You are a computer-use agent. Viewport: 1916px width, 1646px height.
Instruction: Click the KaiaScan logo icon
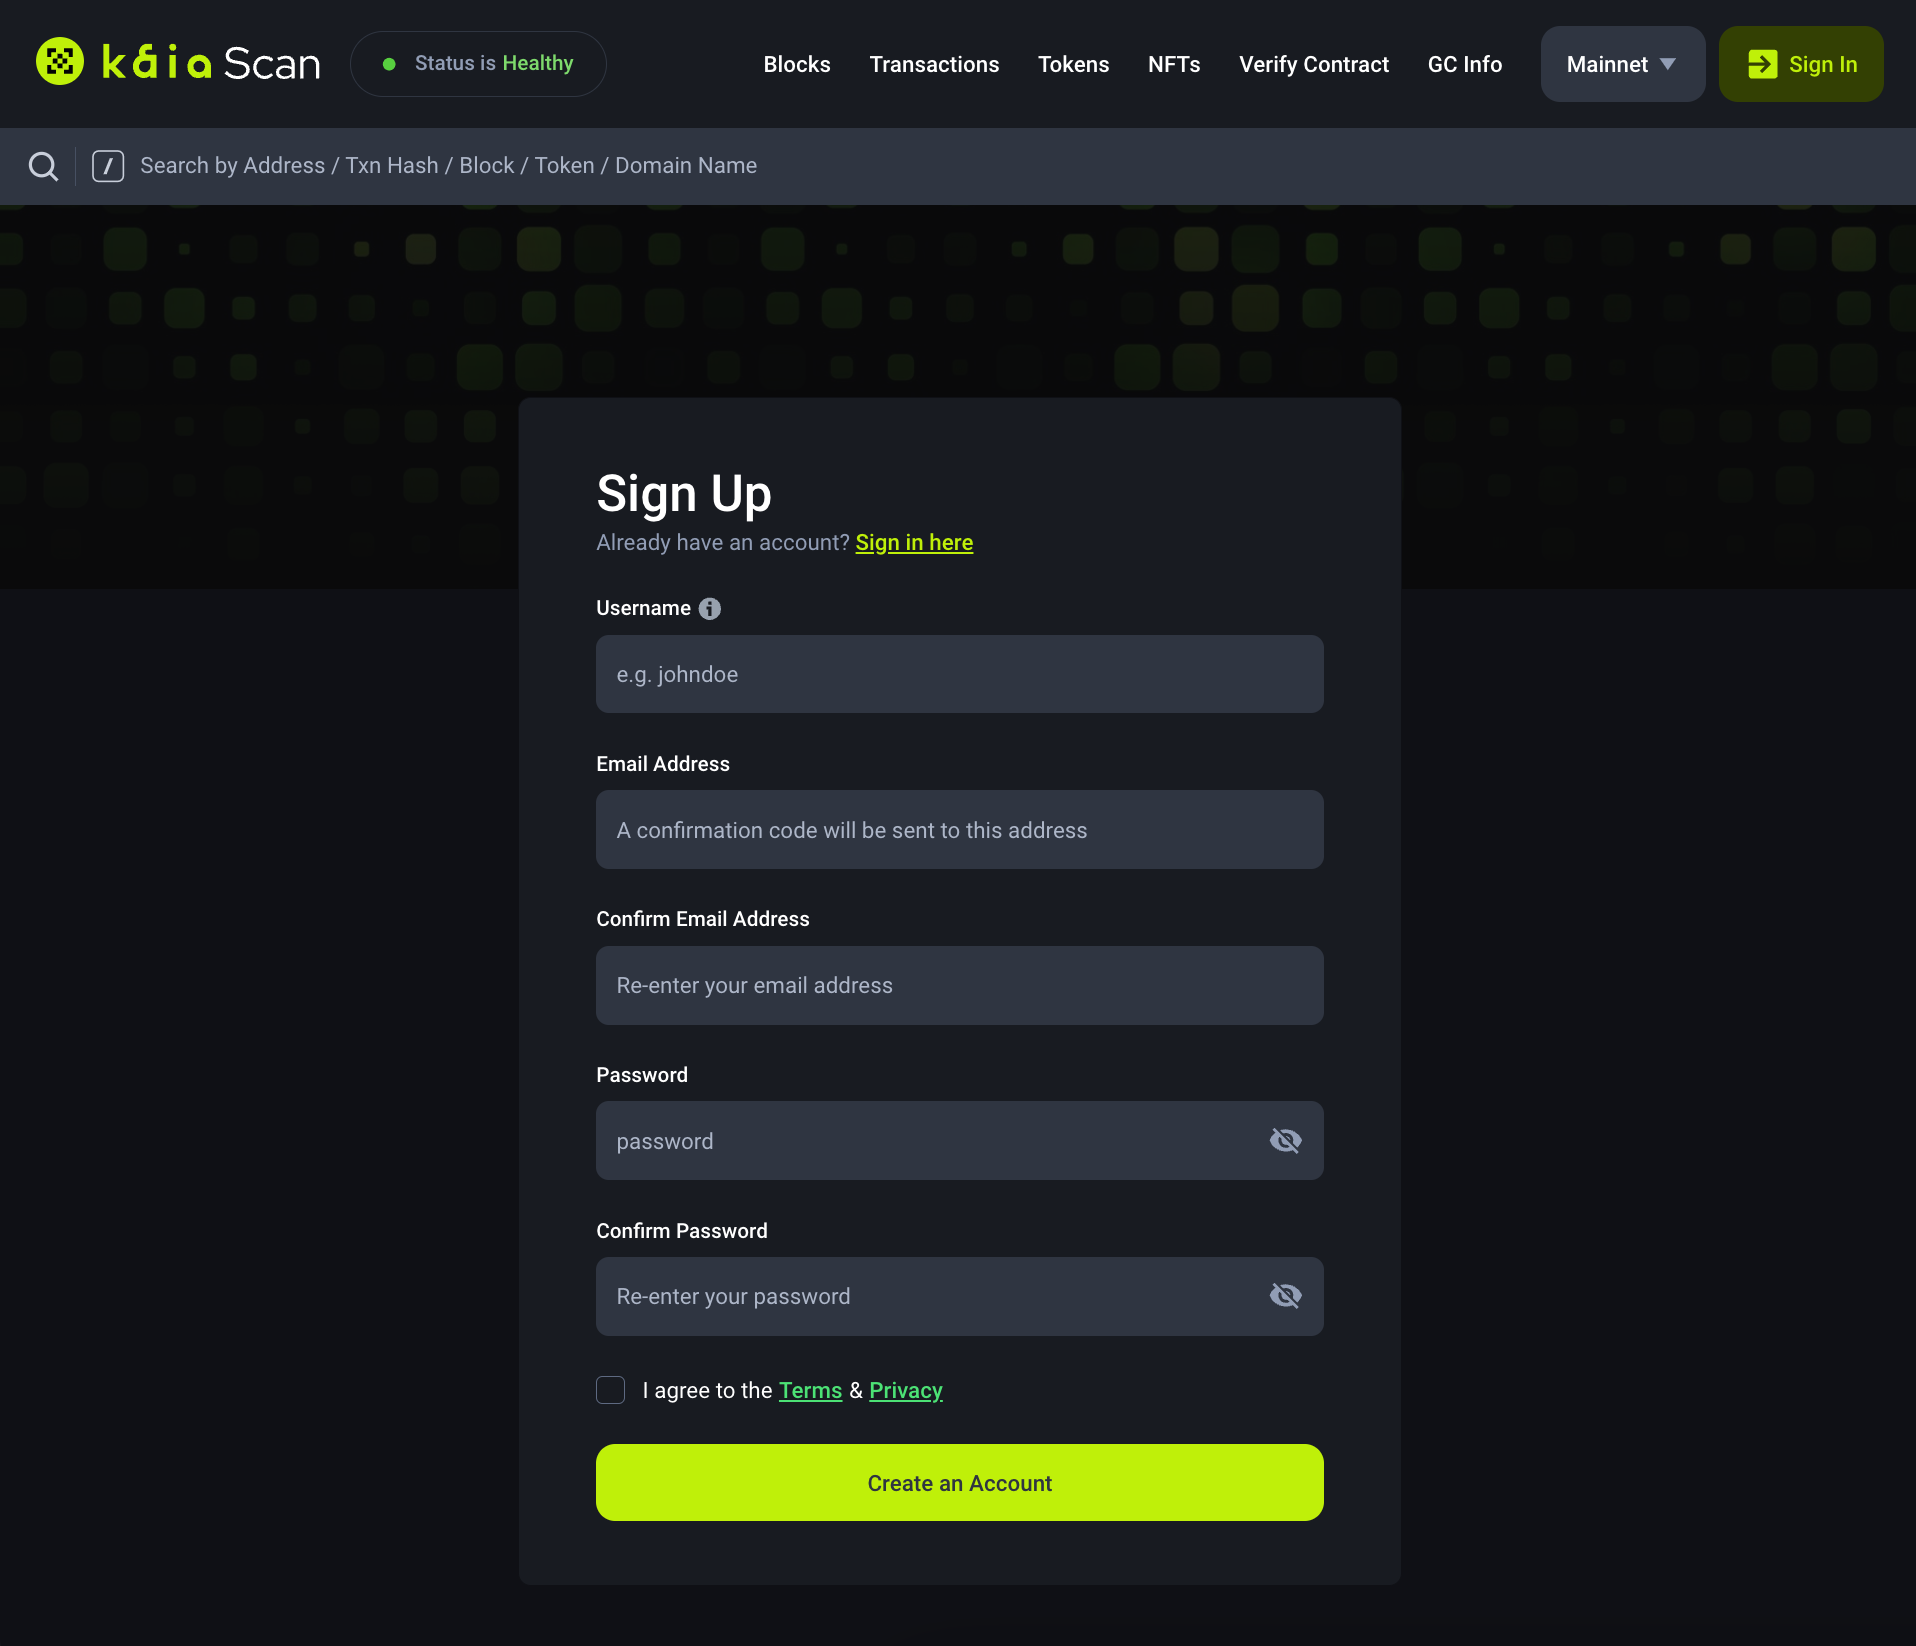[60, 62]
